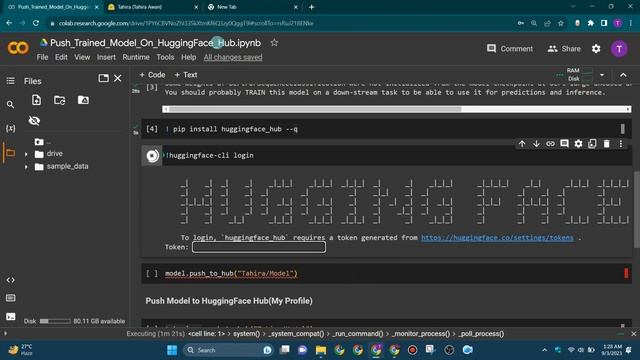Screen dimensions: 640x360
Task: Open notebook settings gear in header
Action: tap(596, 49)
